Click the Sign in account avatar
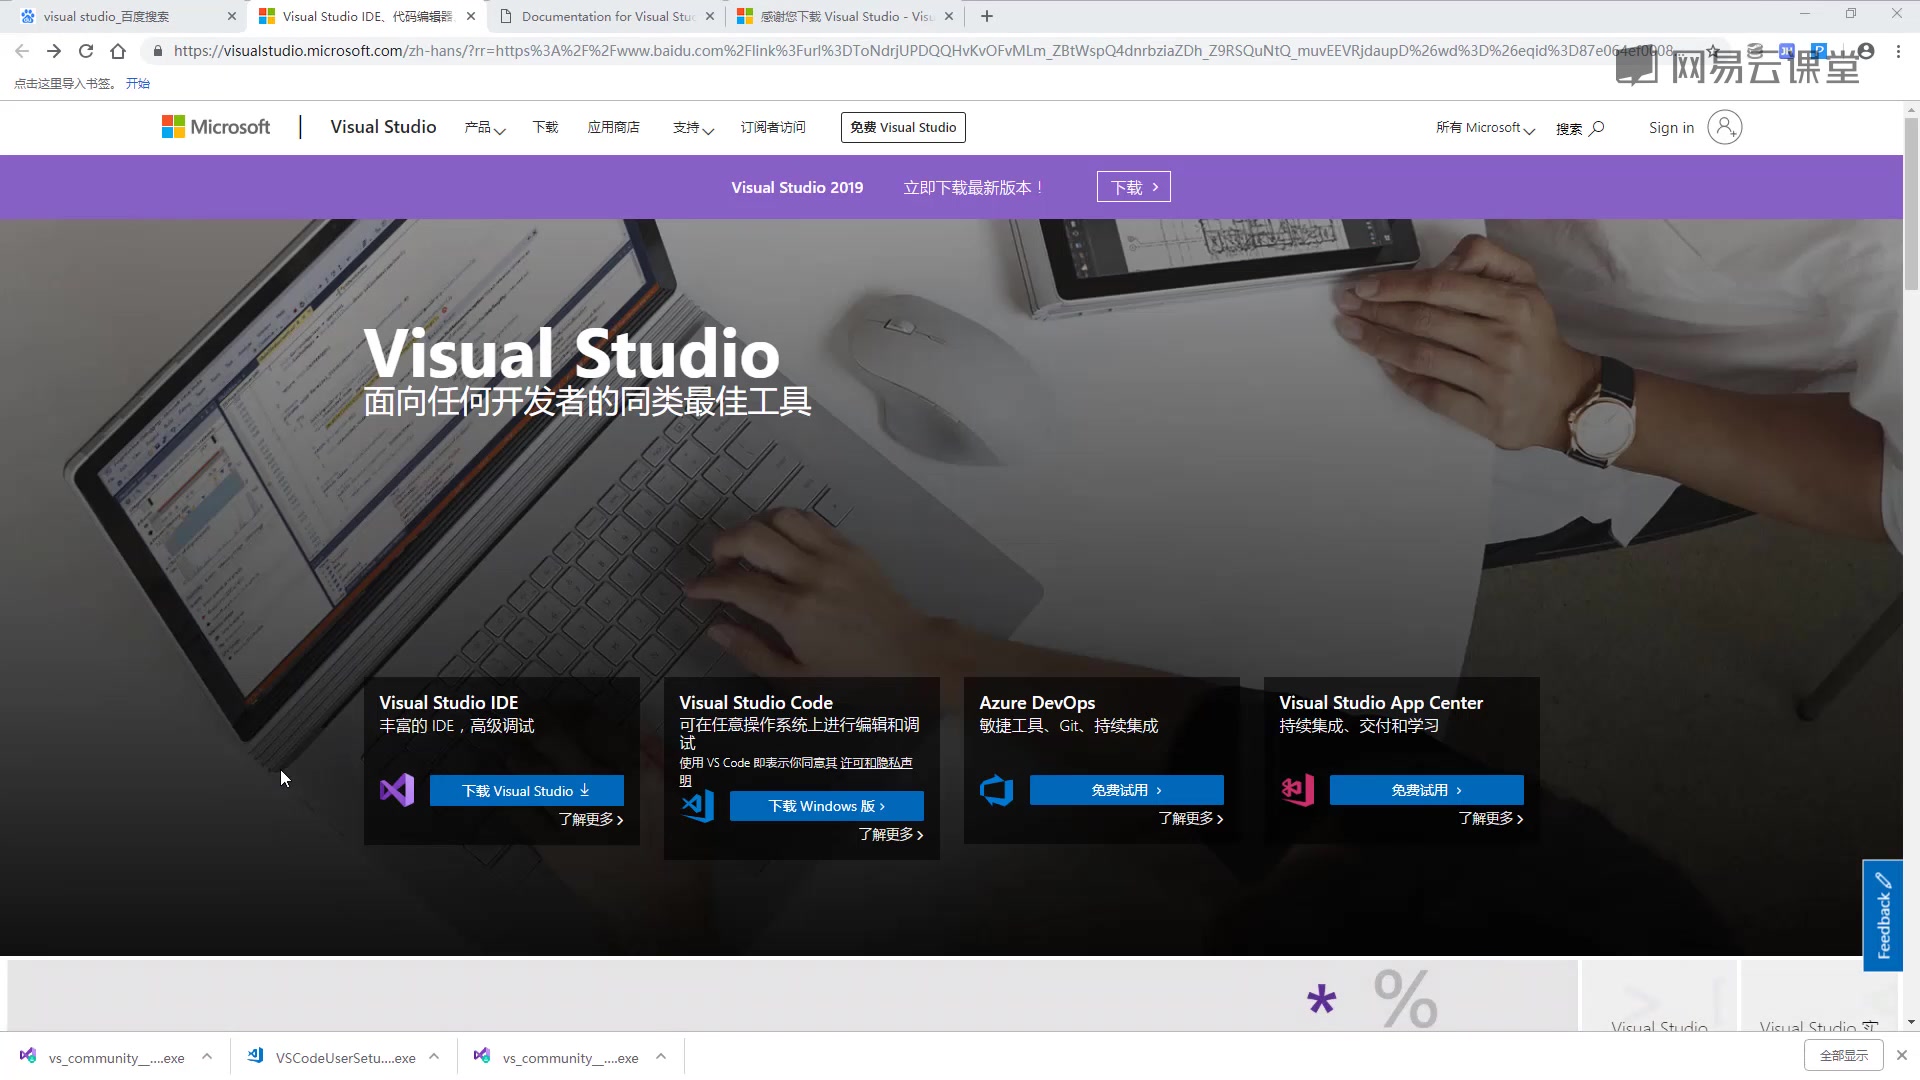The image size is (1920, 1080). pos(1724,127)
